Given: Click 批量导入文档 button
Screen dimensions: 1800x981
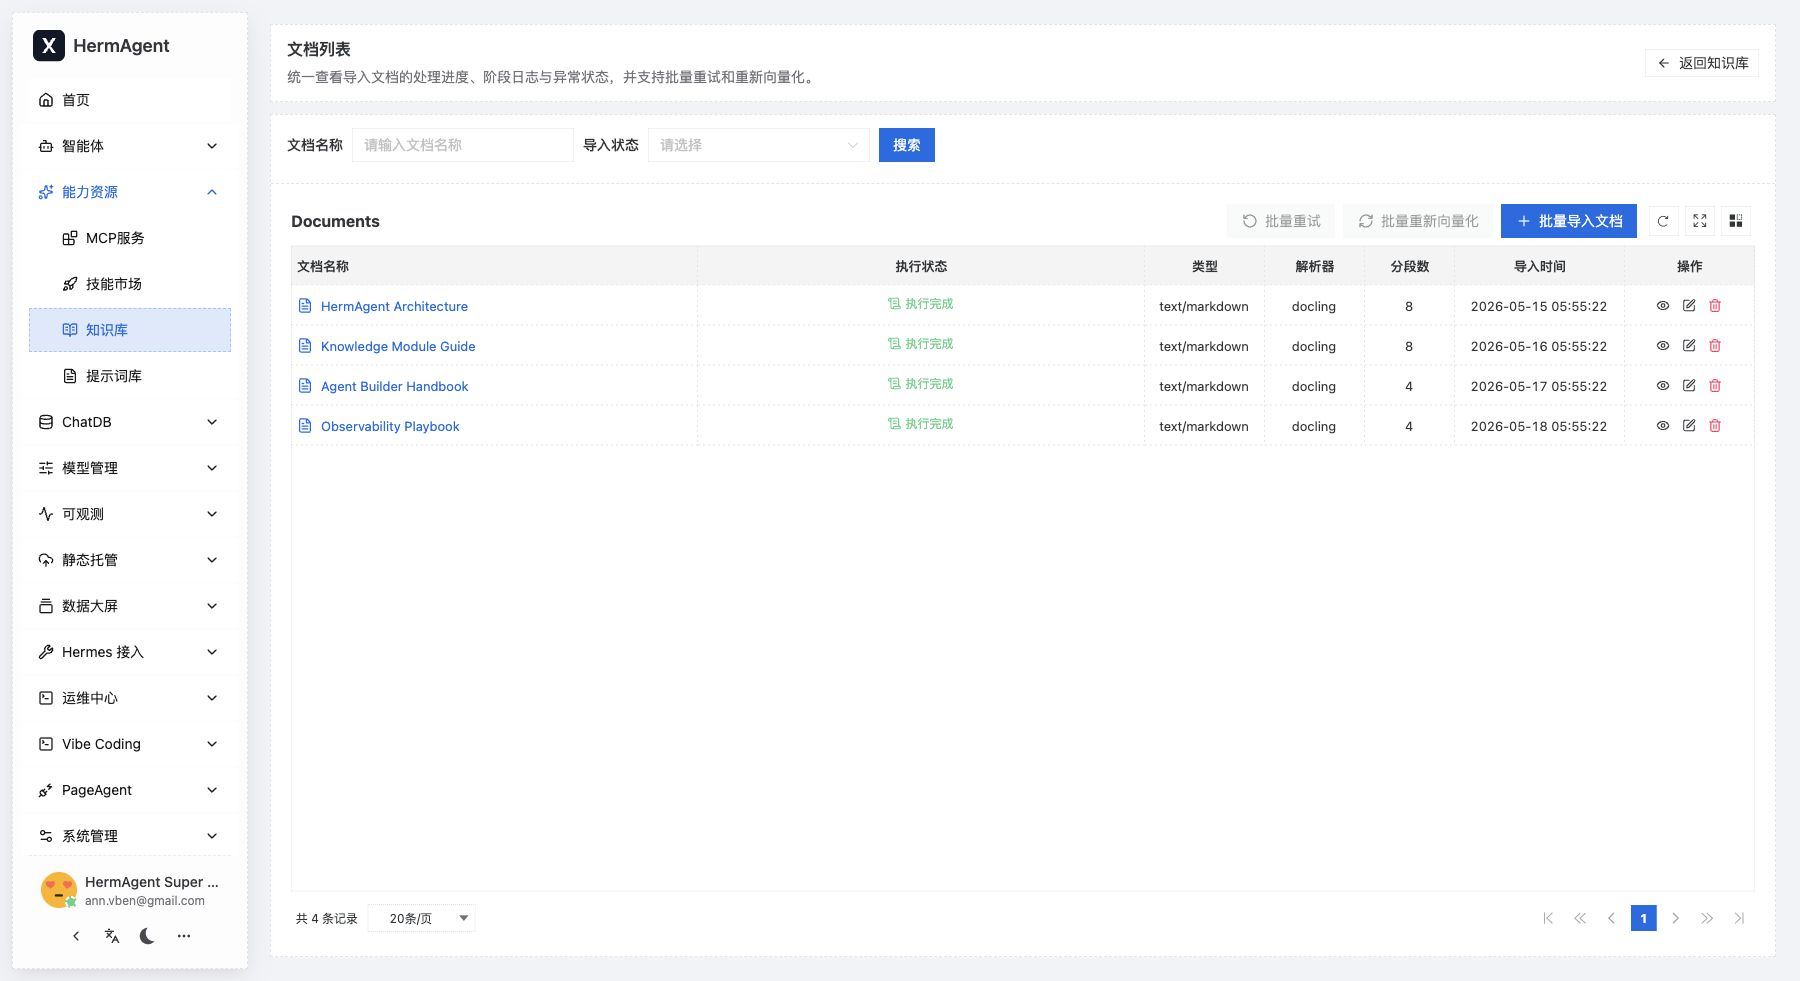Looking at the screenshot, I should click(1569, 221).
